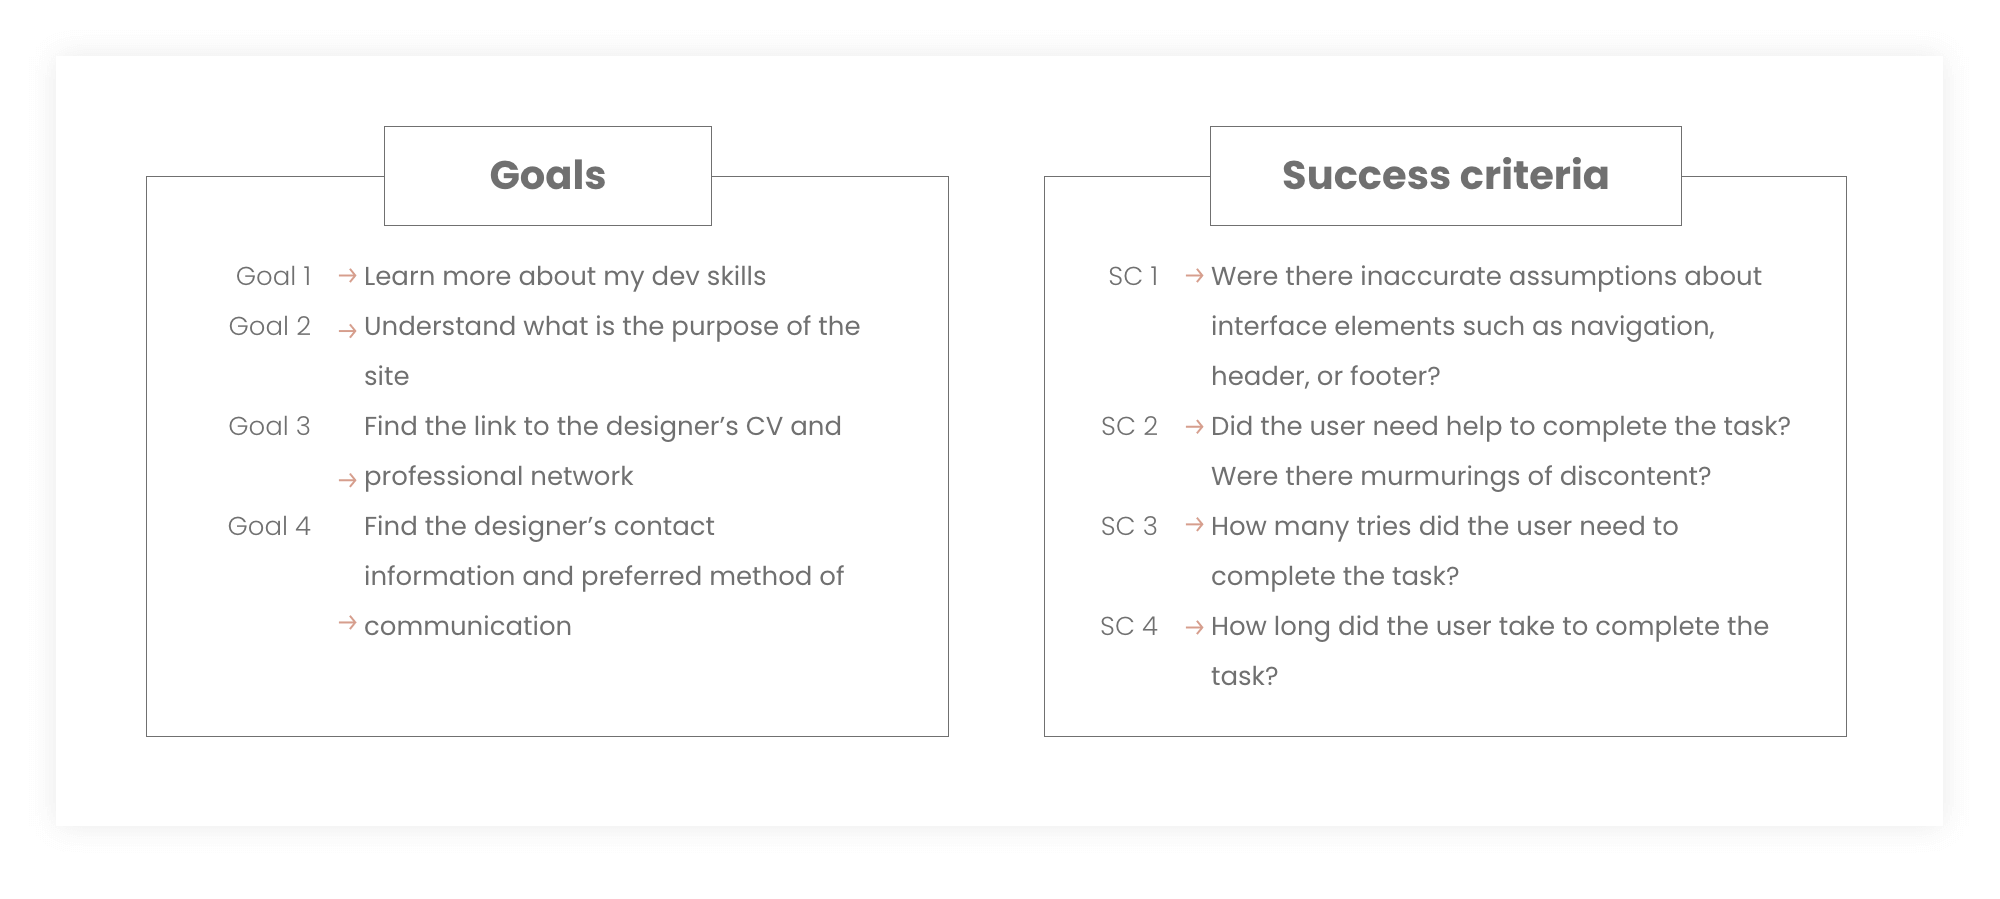Click the text 'Find the designer's contact'

(x=539, y=526)
